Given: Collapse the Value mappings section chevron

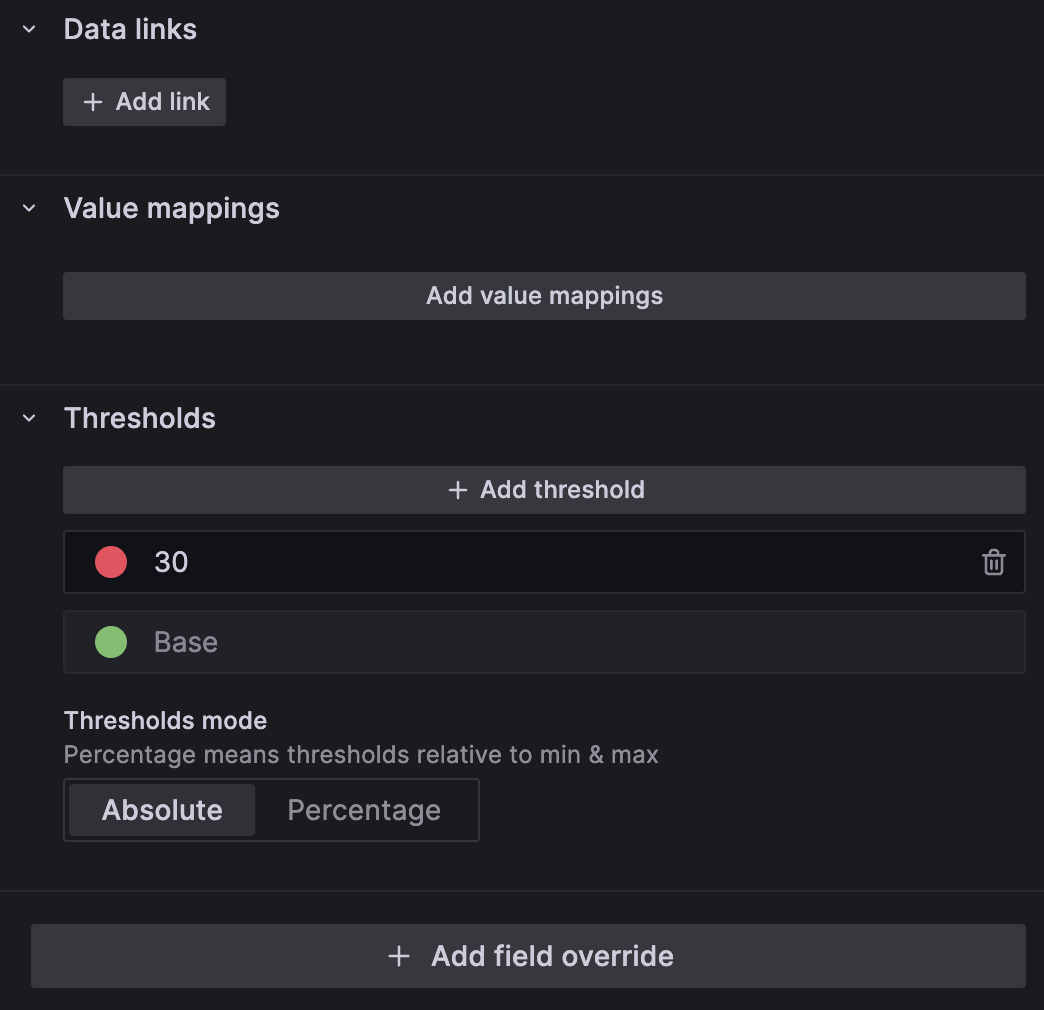Looking at the screenshot, I should click(x=29, y=208).
